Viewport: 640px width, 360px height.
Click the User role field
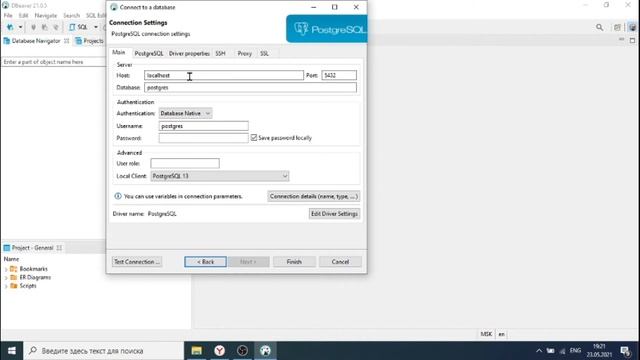coord(185,163)
